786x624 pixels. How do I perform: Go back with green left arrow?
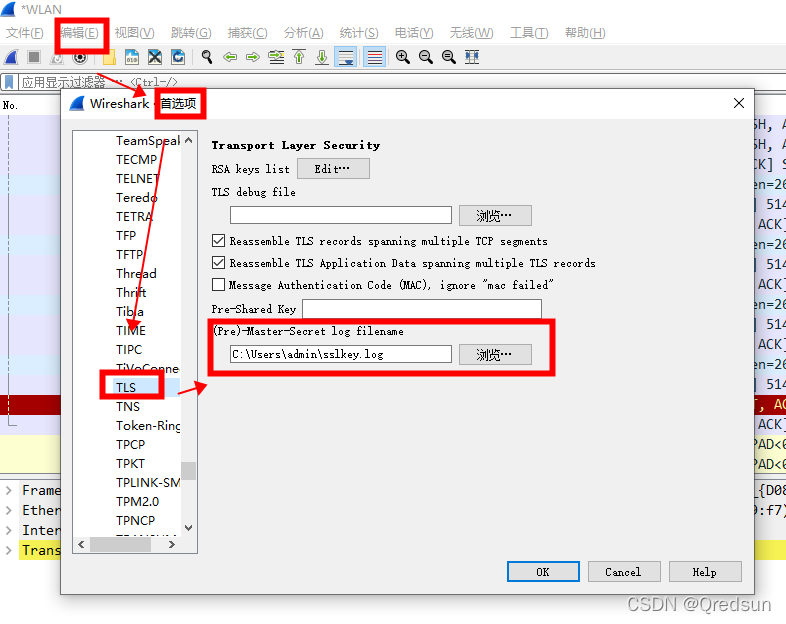[x=230, y=57]
